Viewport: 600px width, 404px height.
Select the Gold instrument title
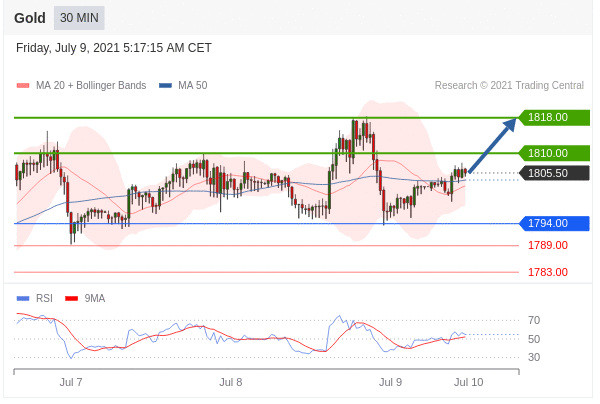point(30,18)
